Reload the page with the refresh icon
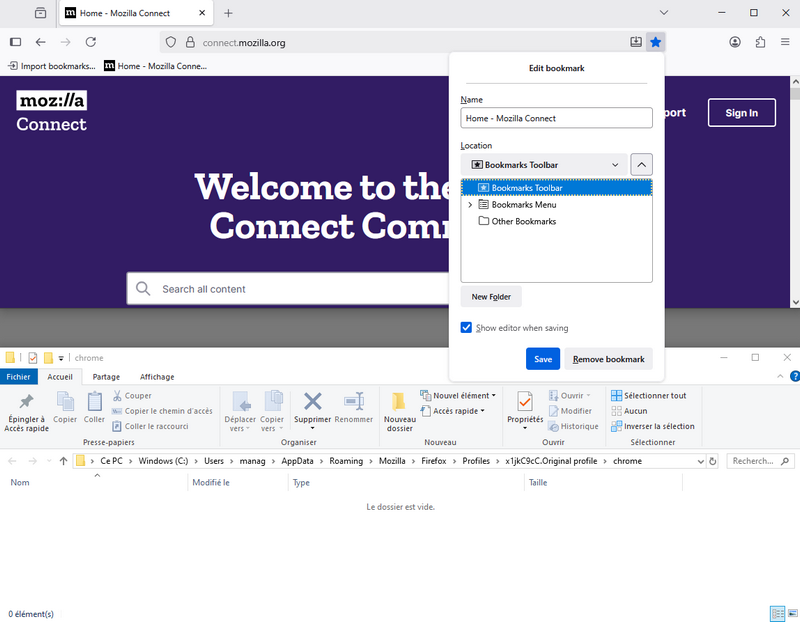This screenshot has height=622, width=800. pyautogui.click(x=91, y=42)
